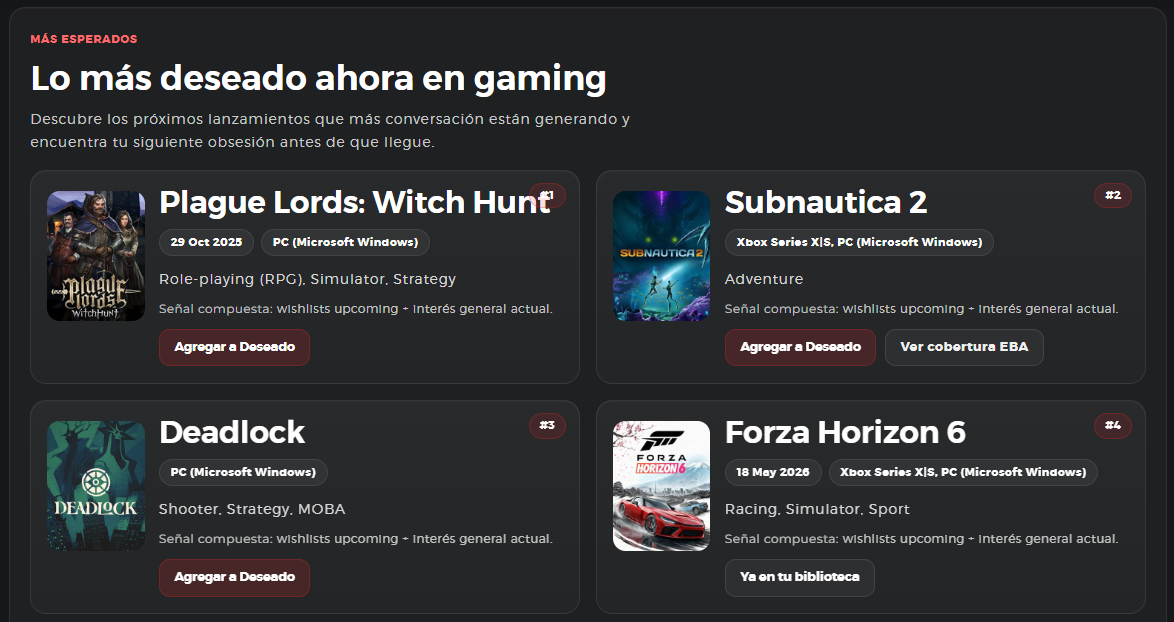Click Deadlock's PC (Microsoft Windows) platform tag
The height and width of the screenshot is (622, 1174).
(243, 472)
